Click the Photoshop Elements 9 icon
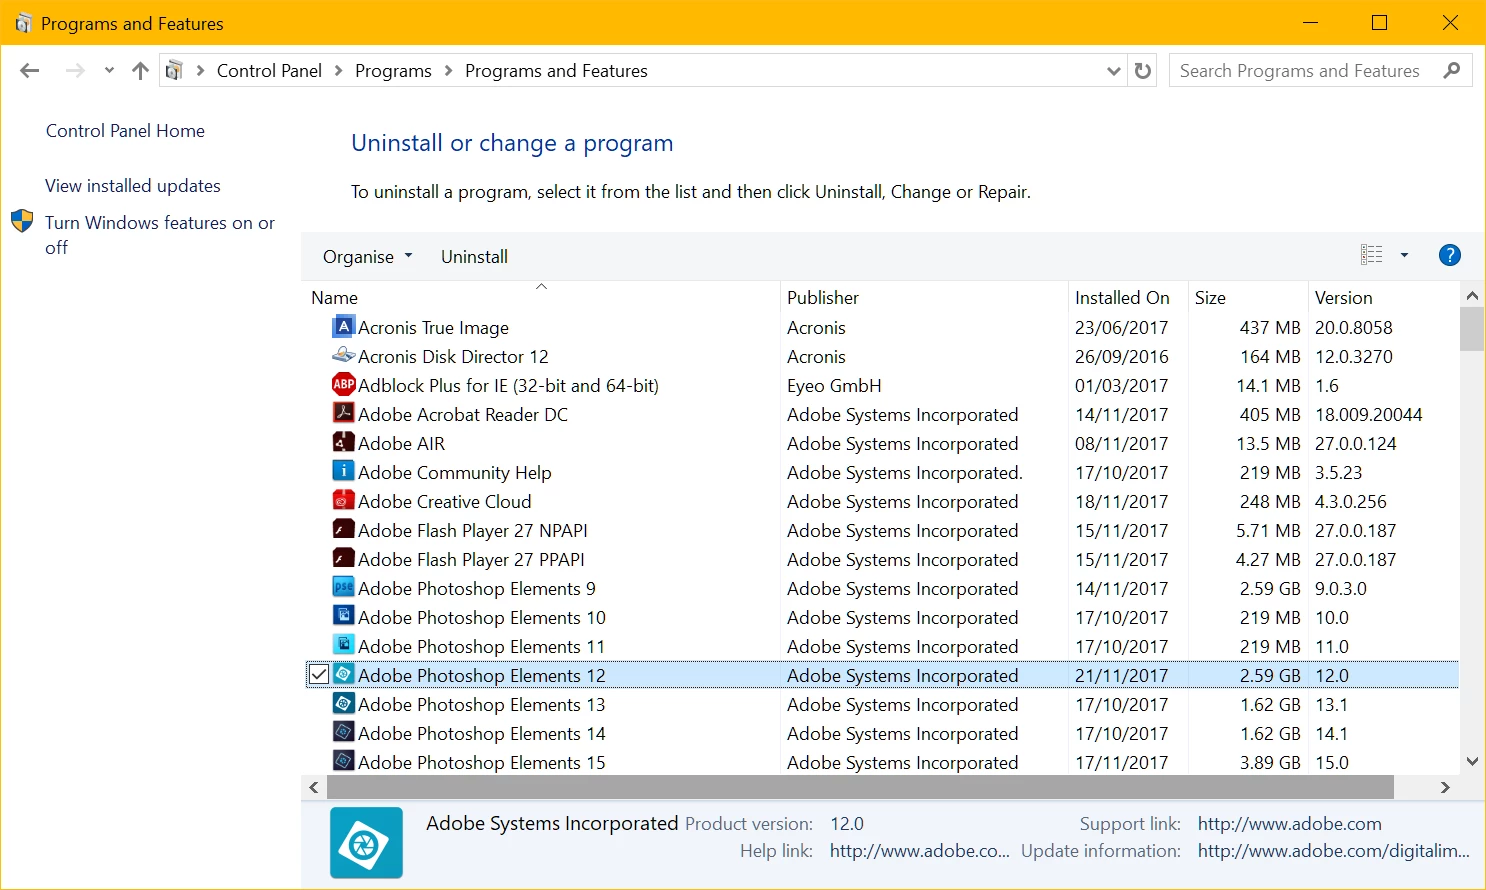Viewport: 1486px width, 890px height. (x=343, y=587)
